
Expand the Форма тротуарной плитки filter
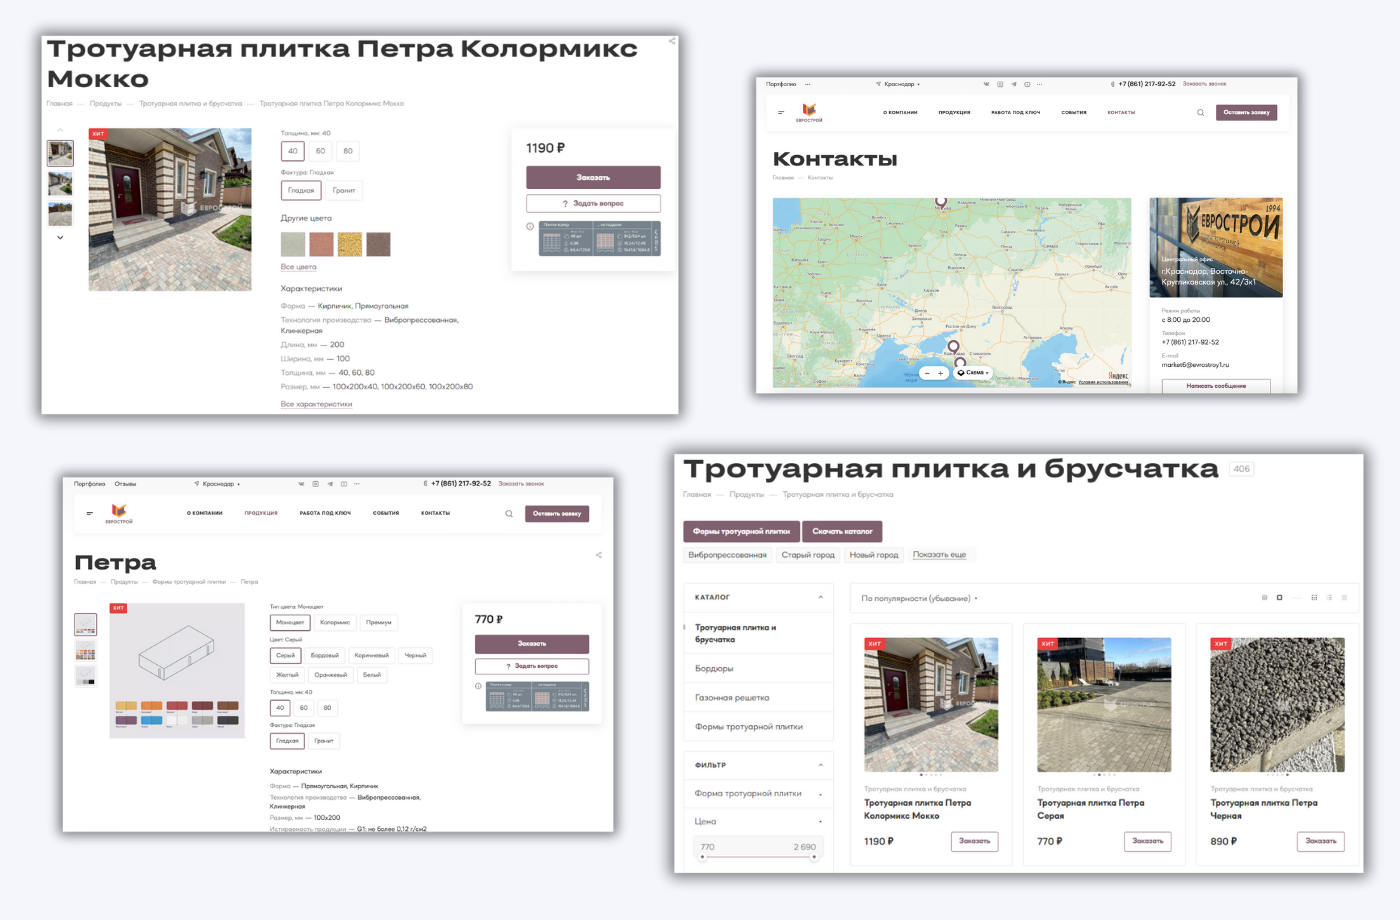point(820,794)
